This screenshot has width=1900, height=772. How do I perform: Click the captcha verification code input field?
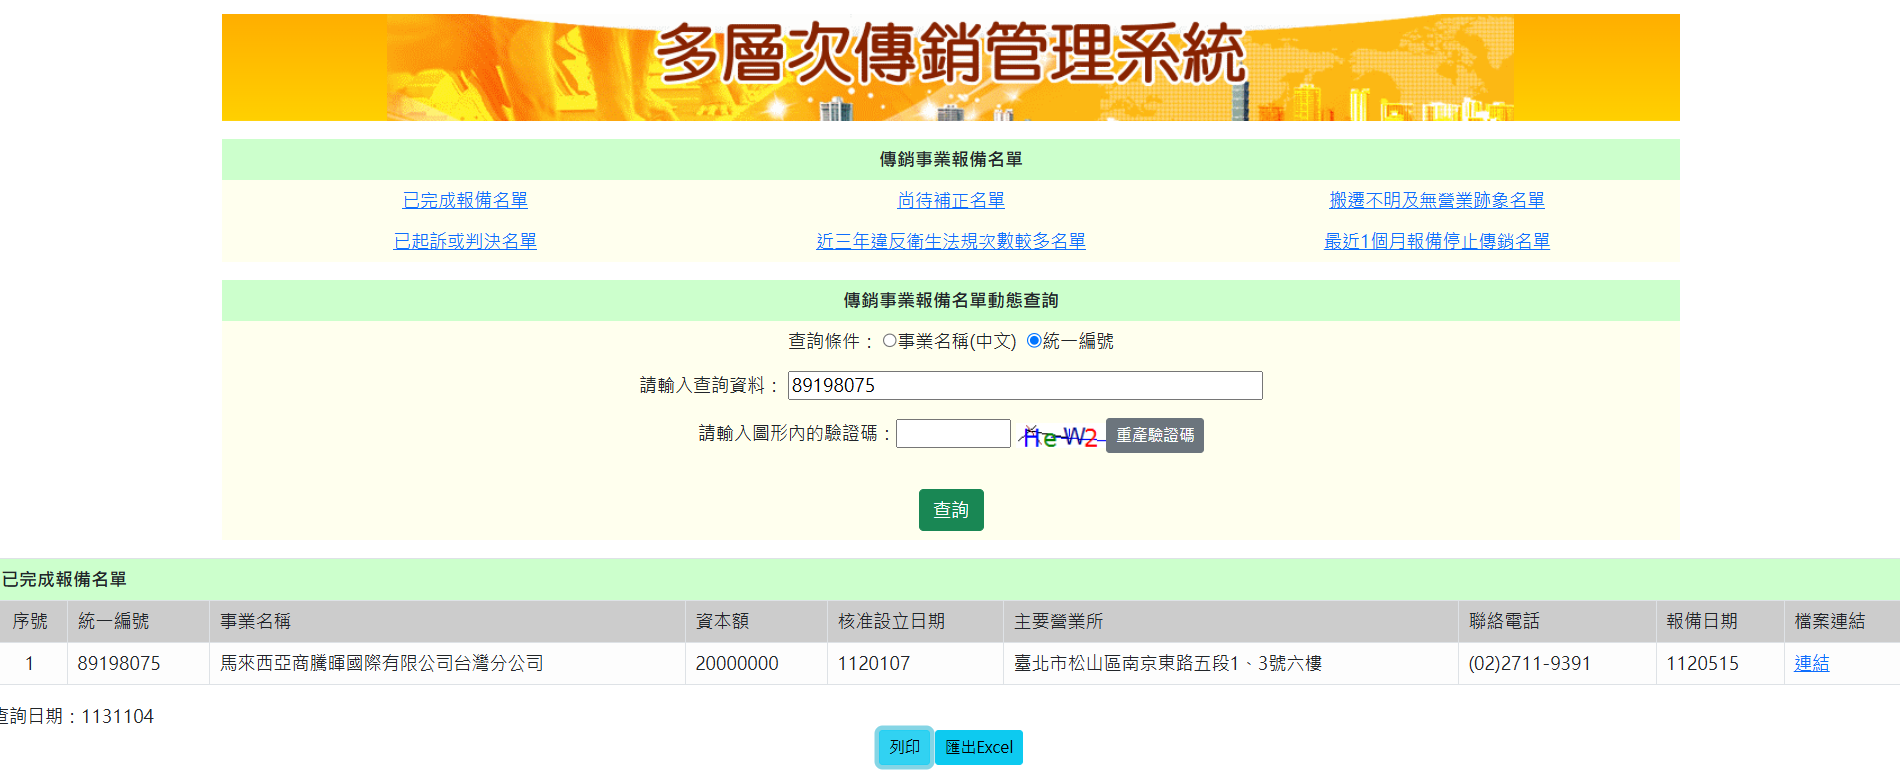tap(953, 433)
